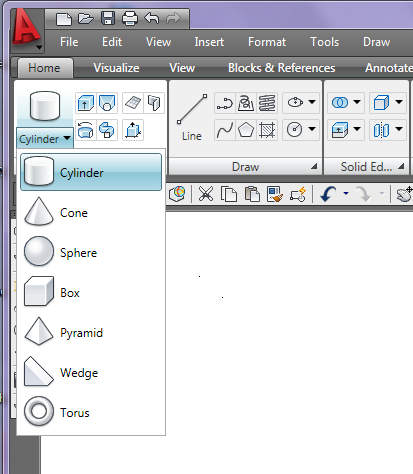The image size is (413, 474).
Task: Select the Line drawing tool
Action: (192, 118)
